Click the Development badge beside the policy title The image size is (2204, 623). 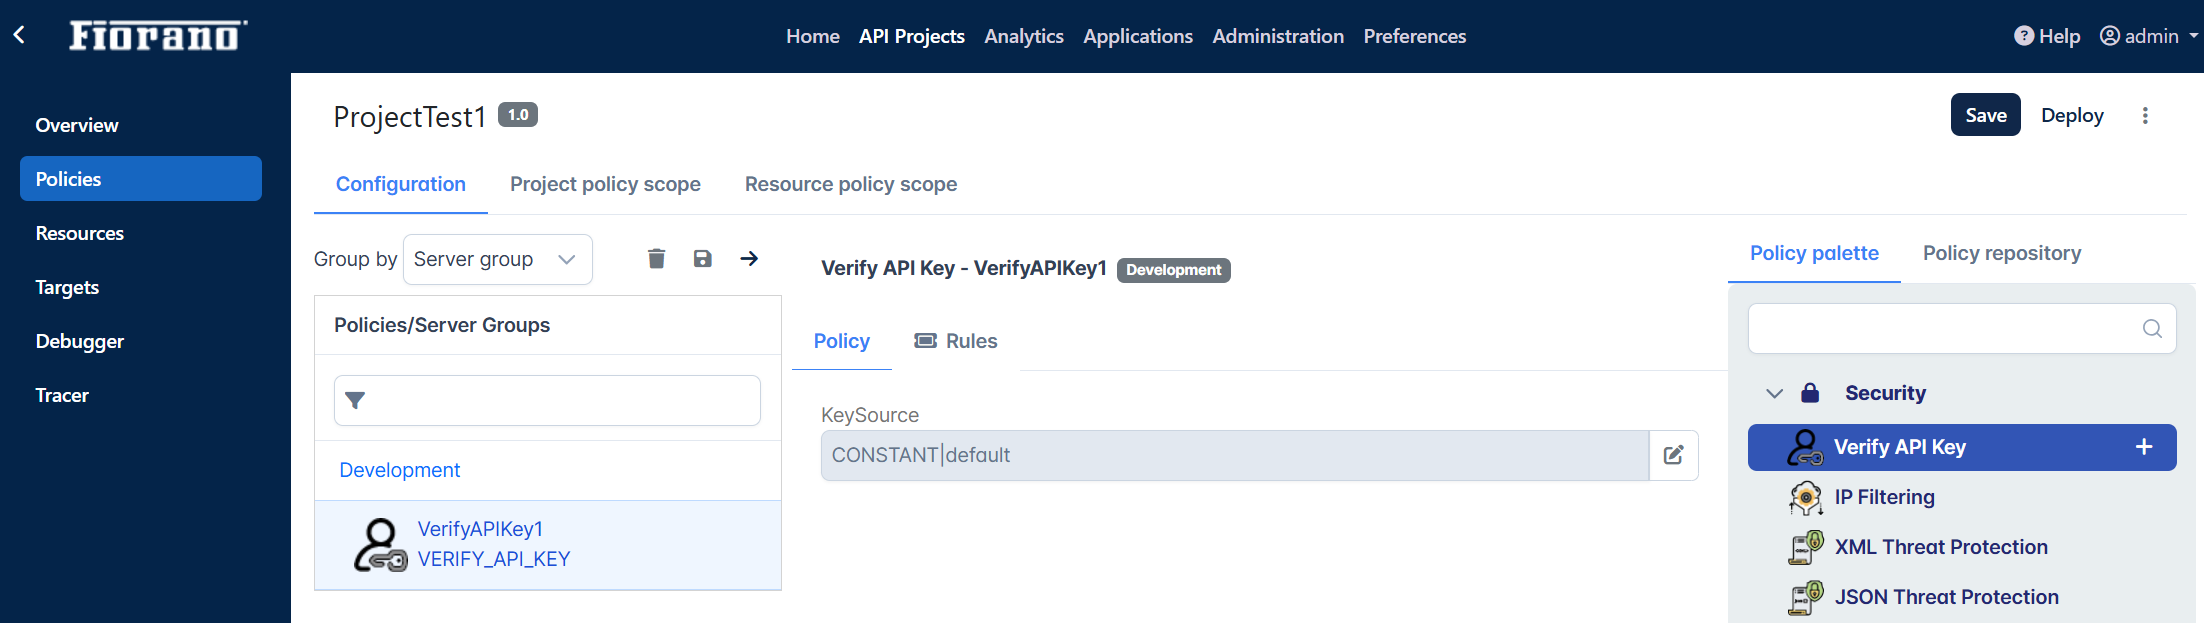pos(1174,270)
